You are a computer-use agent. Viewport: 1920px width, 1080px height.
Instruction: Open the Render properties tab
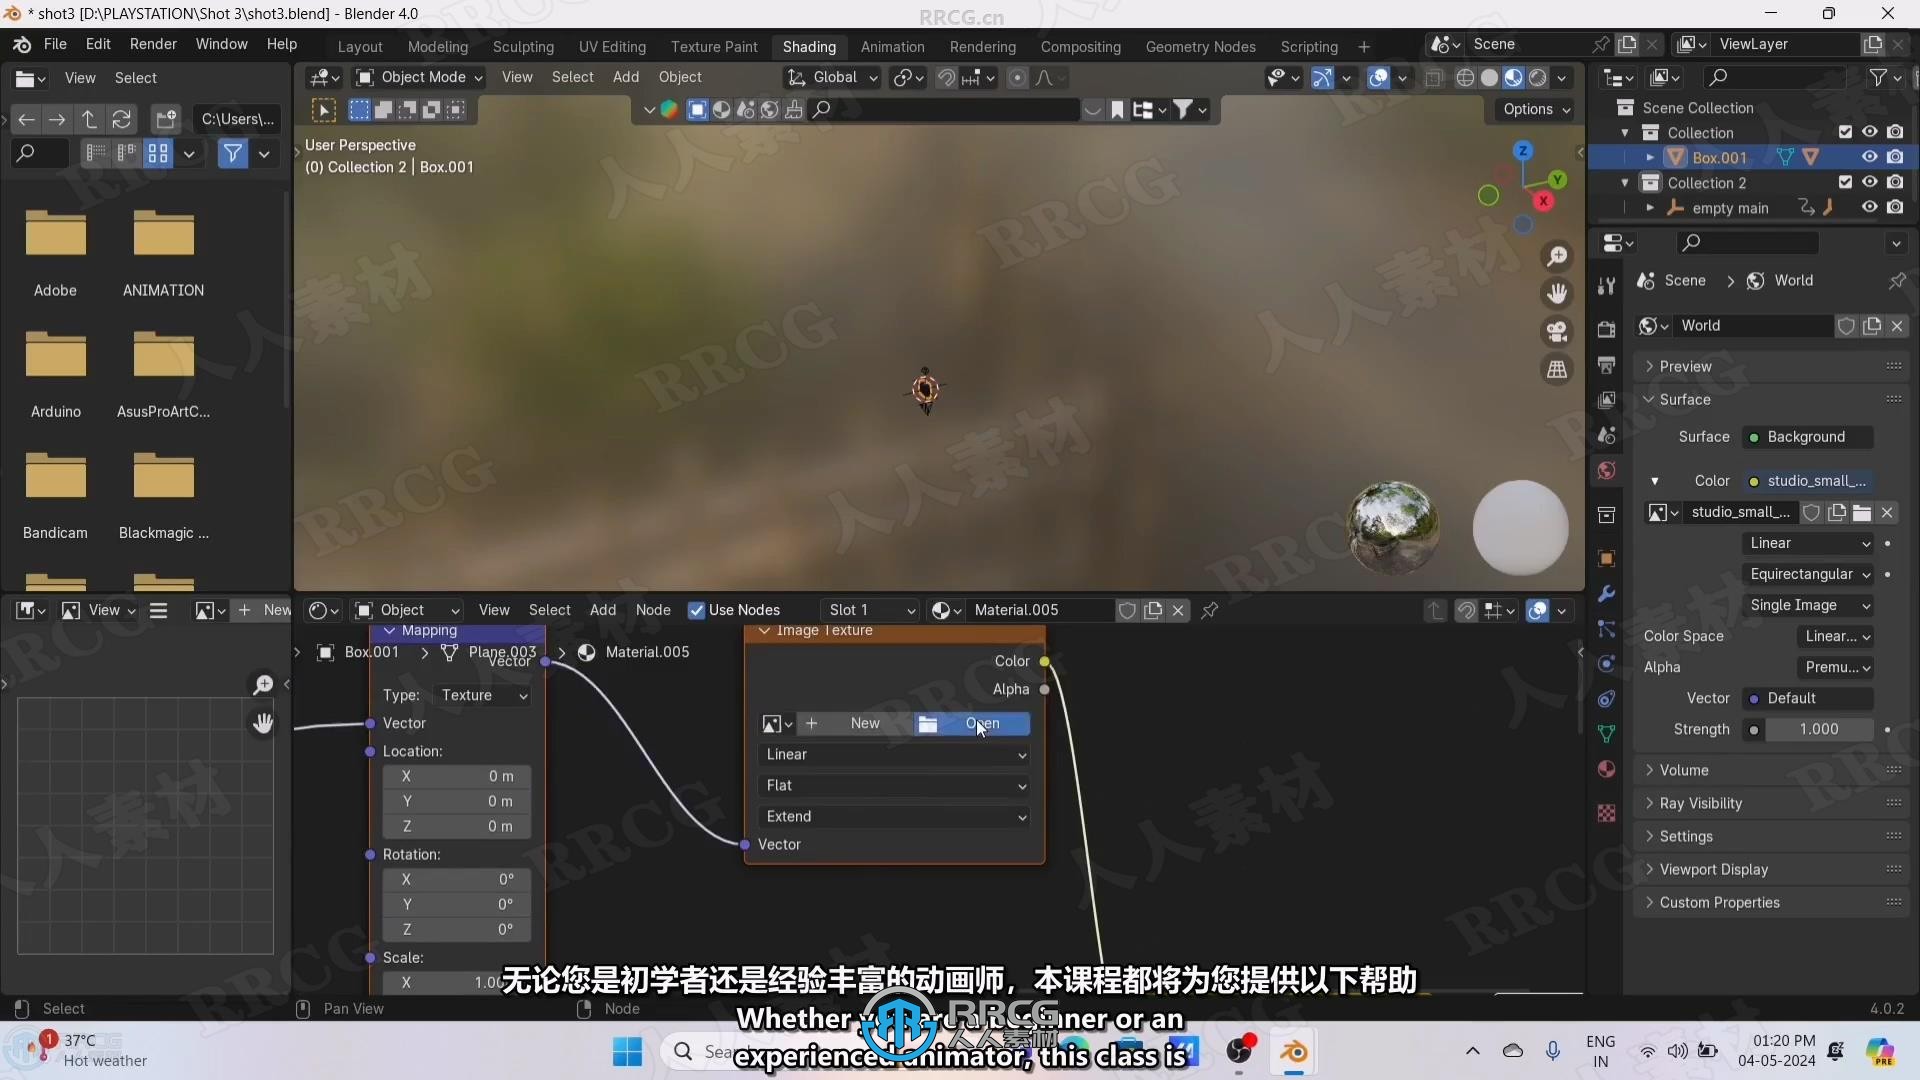pyautogui.click(x=1607, y=330)
